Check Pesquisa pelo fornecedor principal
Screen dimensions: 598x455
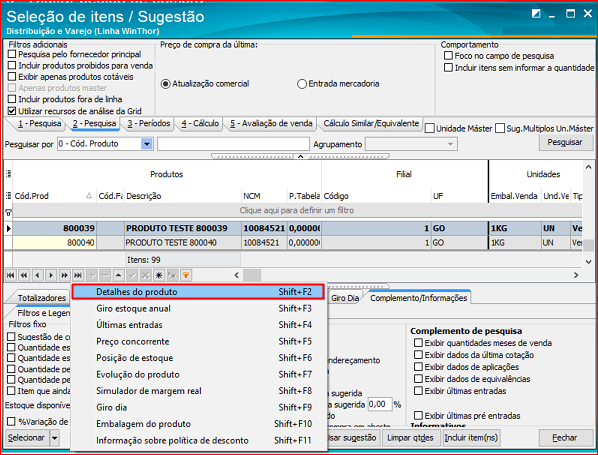12,54
